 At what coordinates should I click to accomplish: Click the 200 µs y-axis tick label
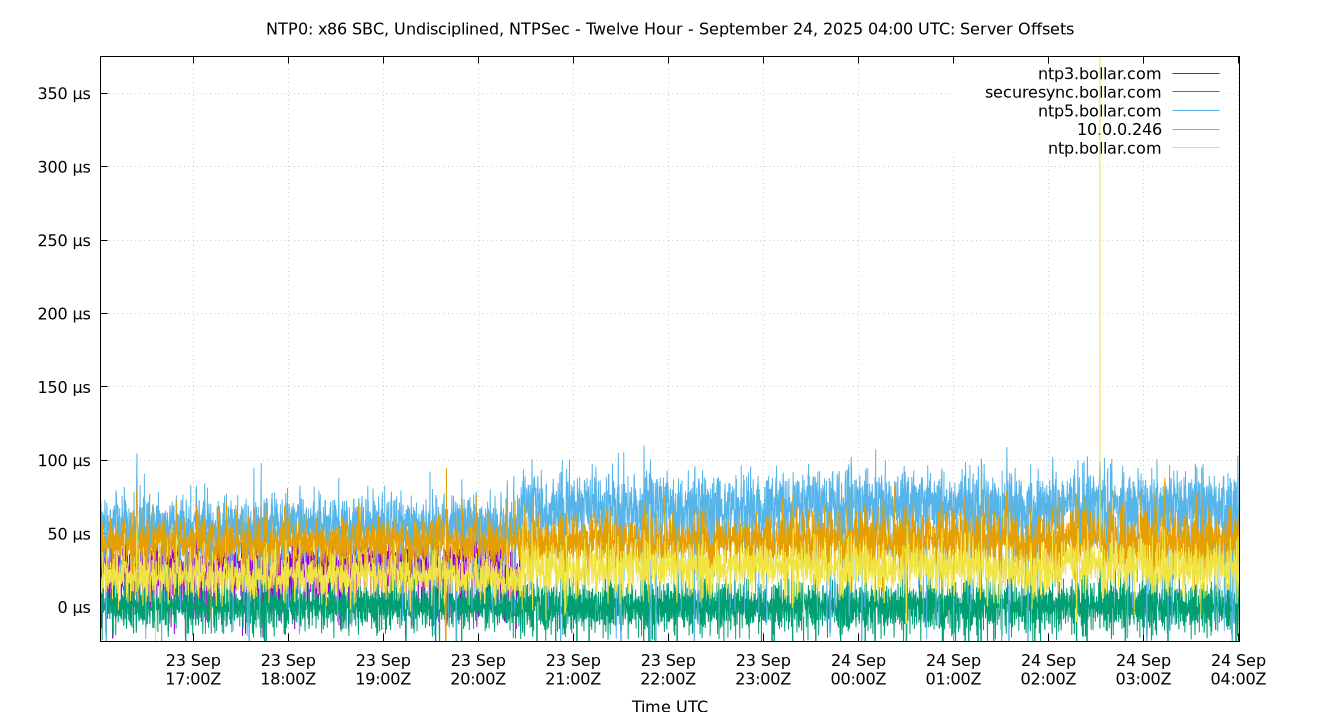[x=65, y=314]
